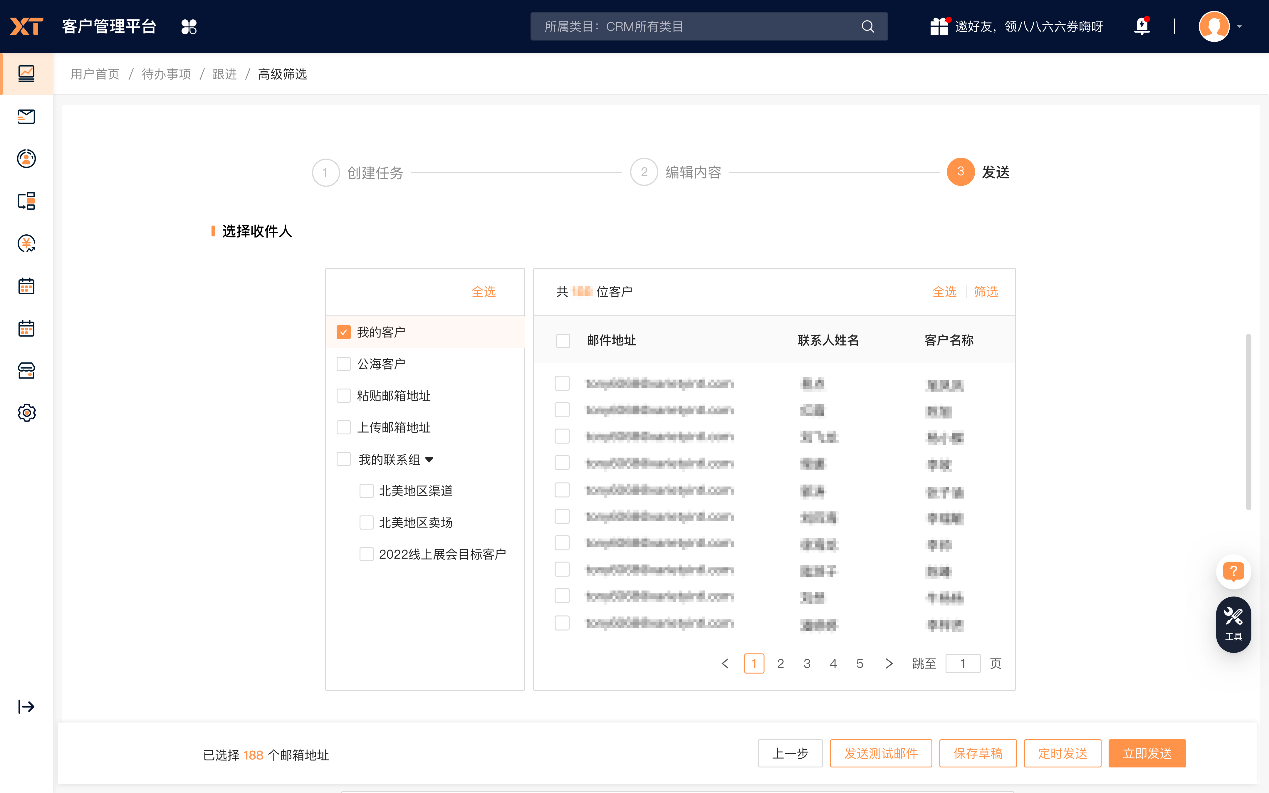Click the notification bell with red badge
Image resolution: width=1269 pixels, height=793 pixels.
tap(1141, 26)
